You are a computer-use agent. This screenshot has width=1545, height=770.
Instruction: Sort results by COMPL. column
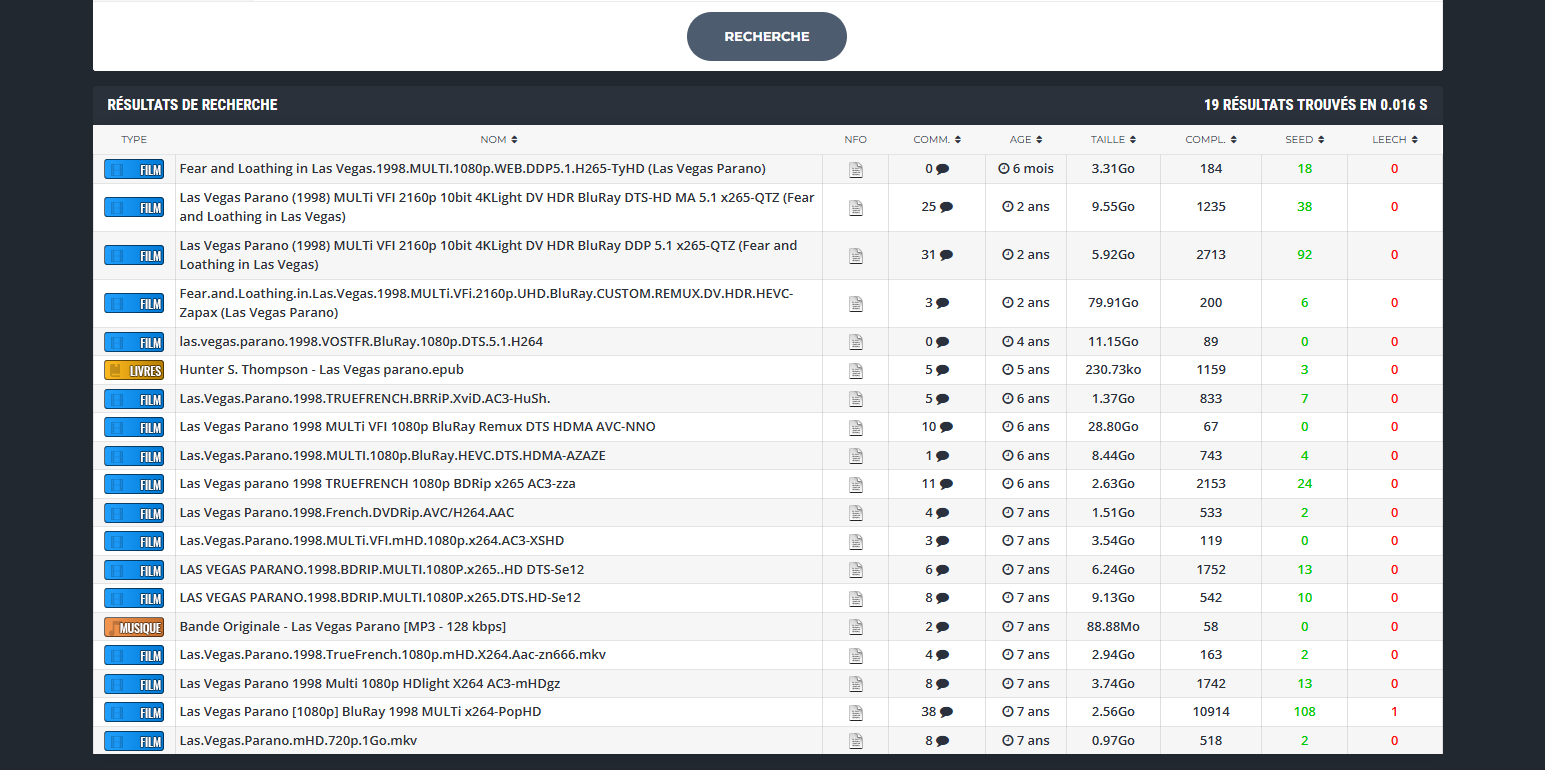click(1212, 140)
